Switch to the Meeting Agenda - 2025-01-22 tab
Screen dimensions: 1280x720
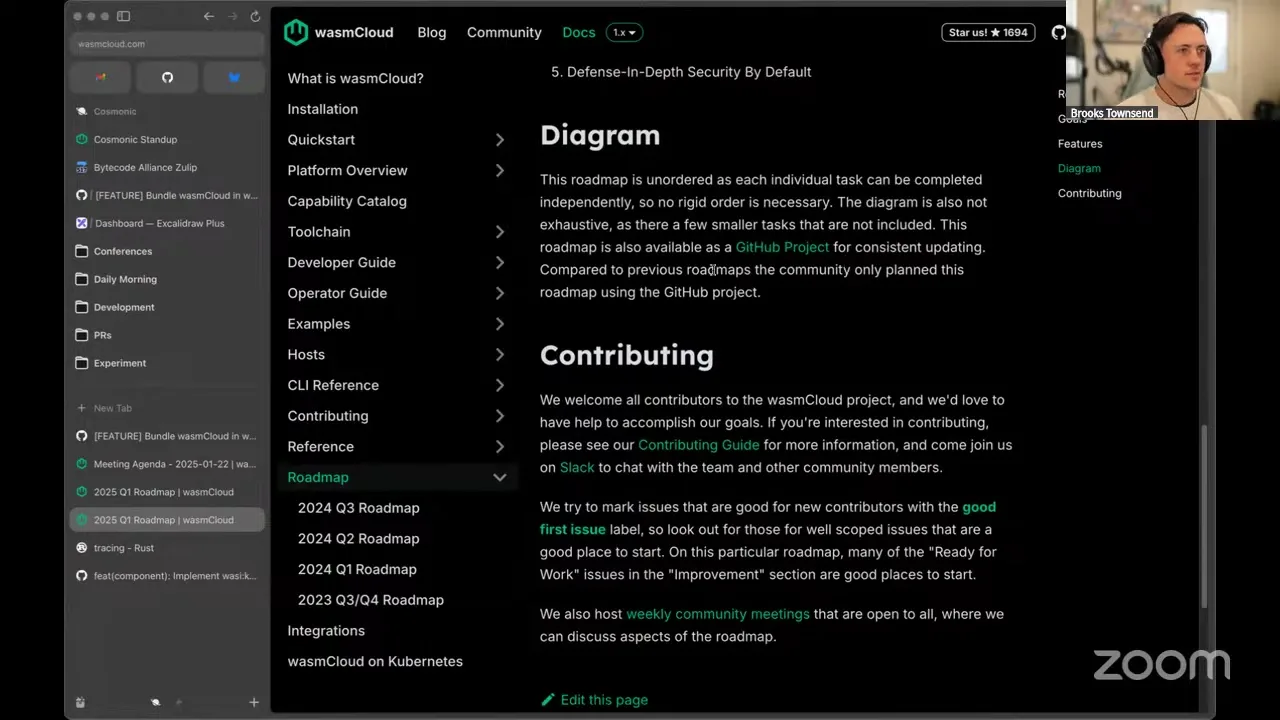pyautogui.click(x=167, y=464)
